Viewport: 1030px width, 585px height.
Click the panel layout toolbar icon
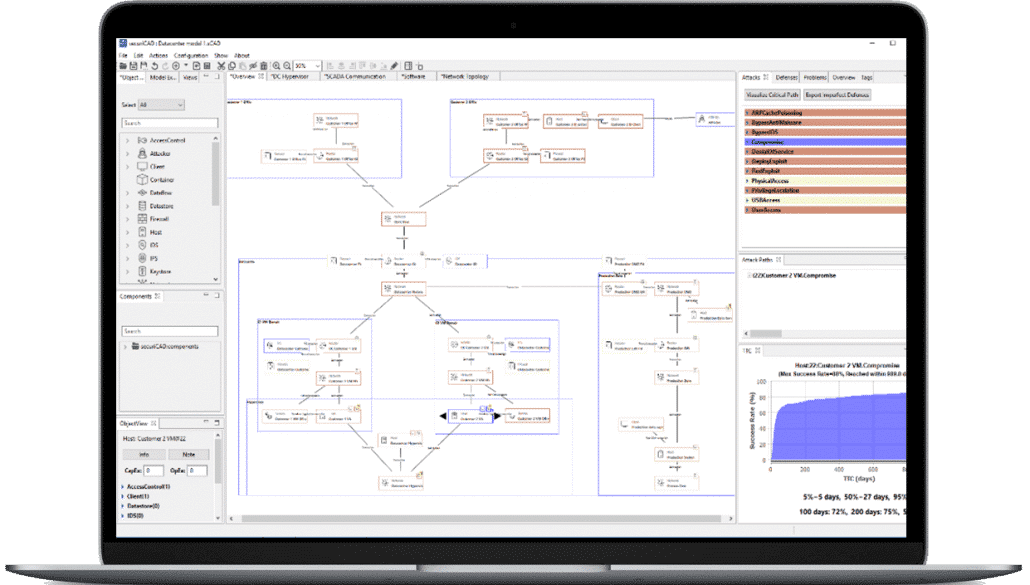point(408,66)
